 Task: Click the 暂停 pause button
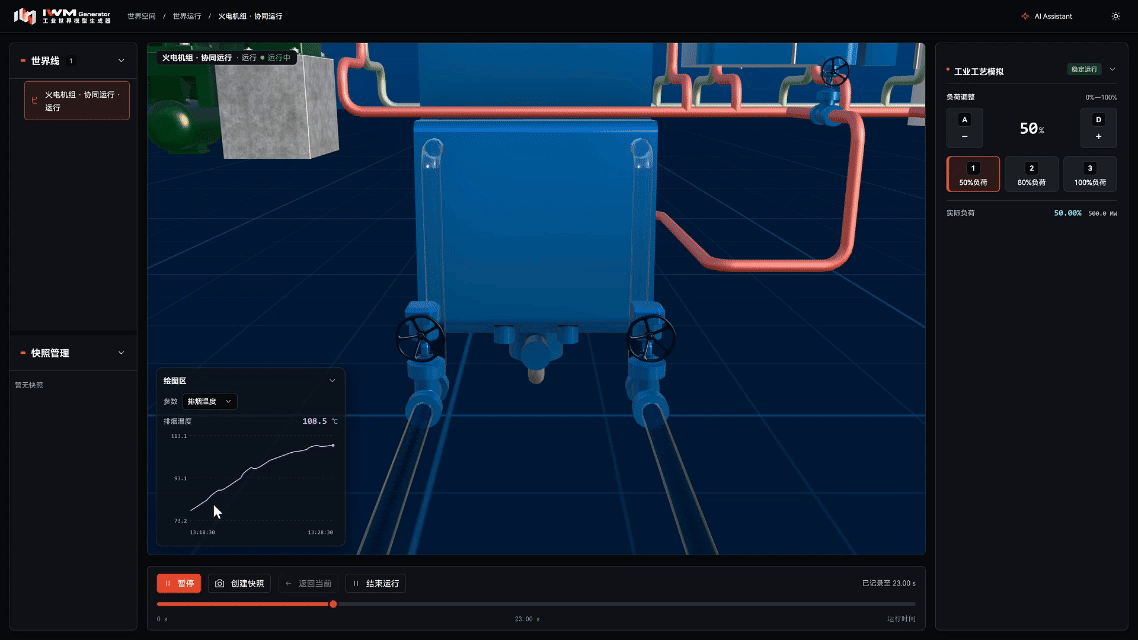point(179,583)
